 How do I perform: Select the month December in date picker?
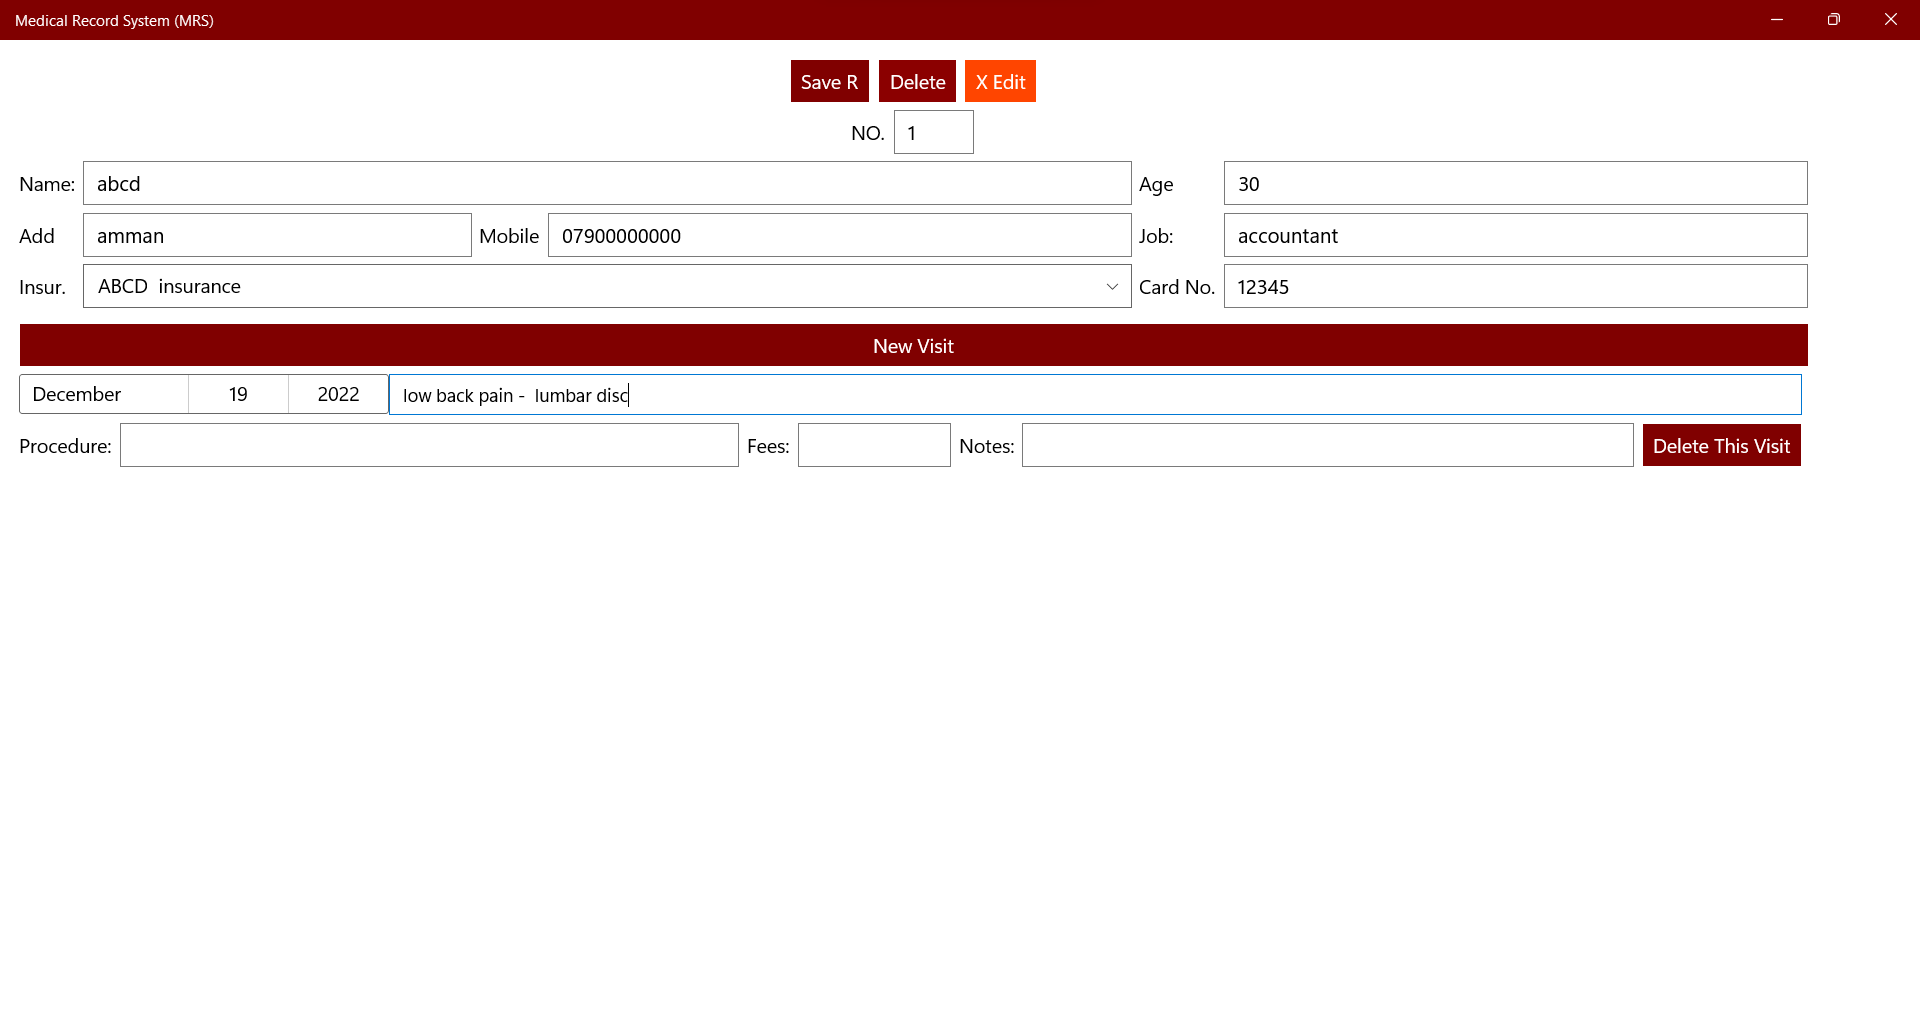104,394
